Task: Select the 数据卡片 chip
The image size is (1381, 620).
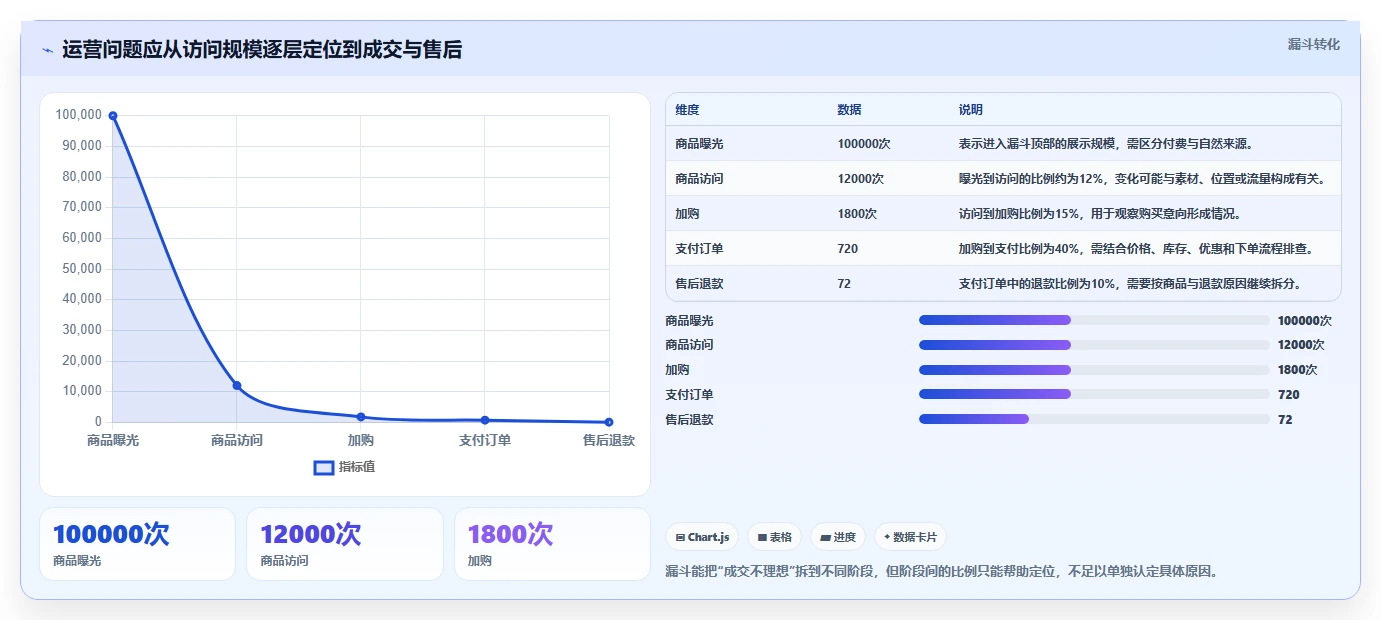Action: pyautogui.click(x=910, y=537)
